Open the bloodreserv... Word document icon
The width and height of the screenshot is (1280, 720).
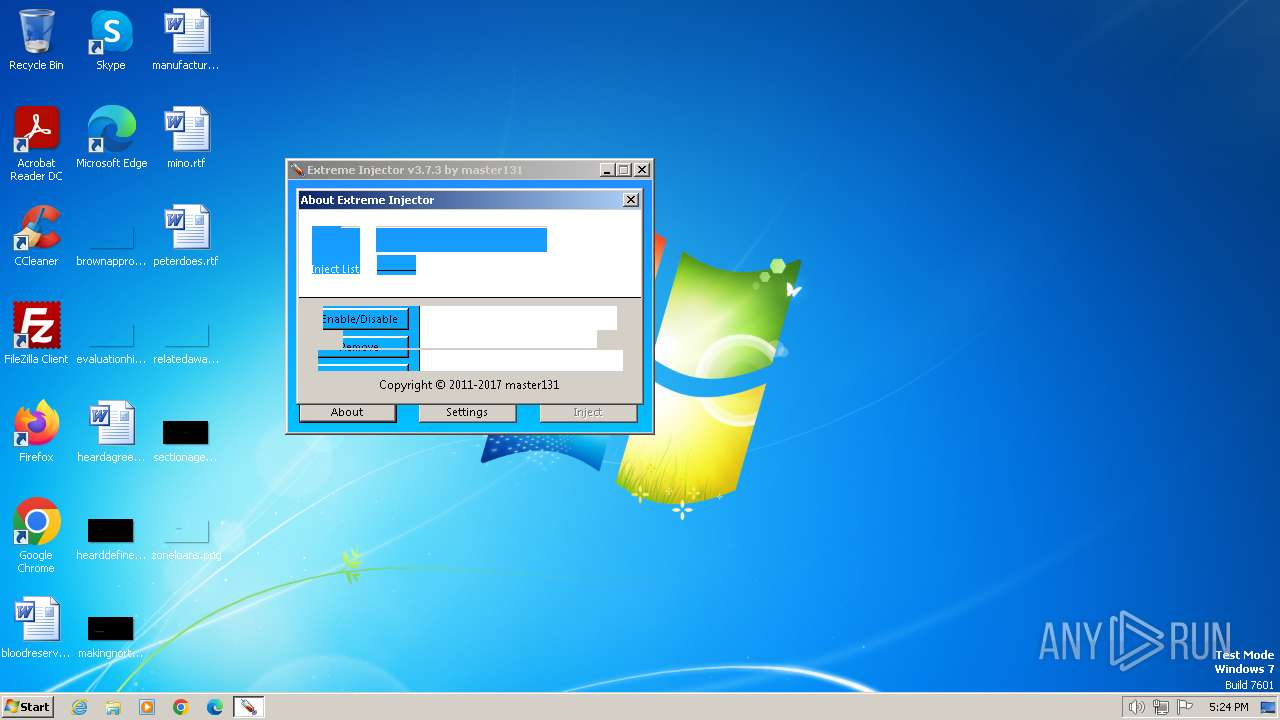[36, 628]
